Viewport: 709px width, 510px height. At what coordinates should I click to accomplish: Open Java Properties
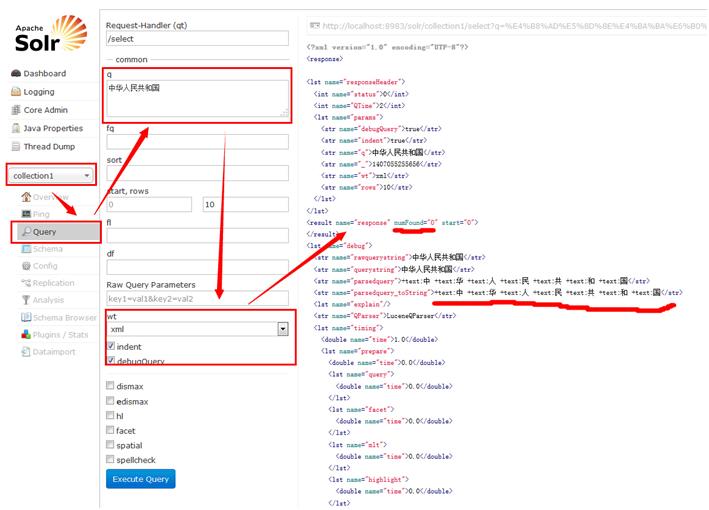53,128
